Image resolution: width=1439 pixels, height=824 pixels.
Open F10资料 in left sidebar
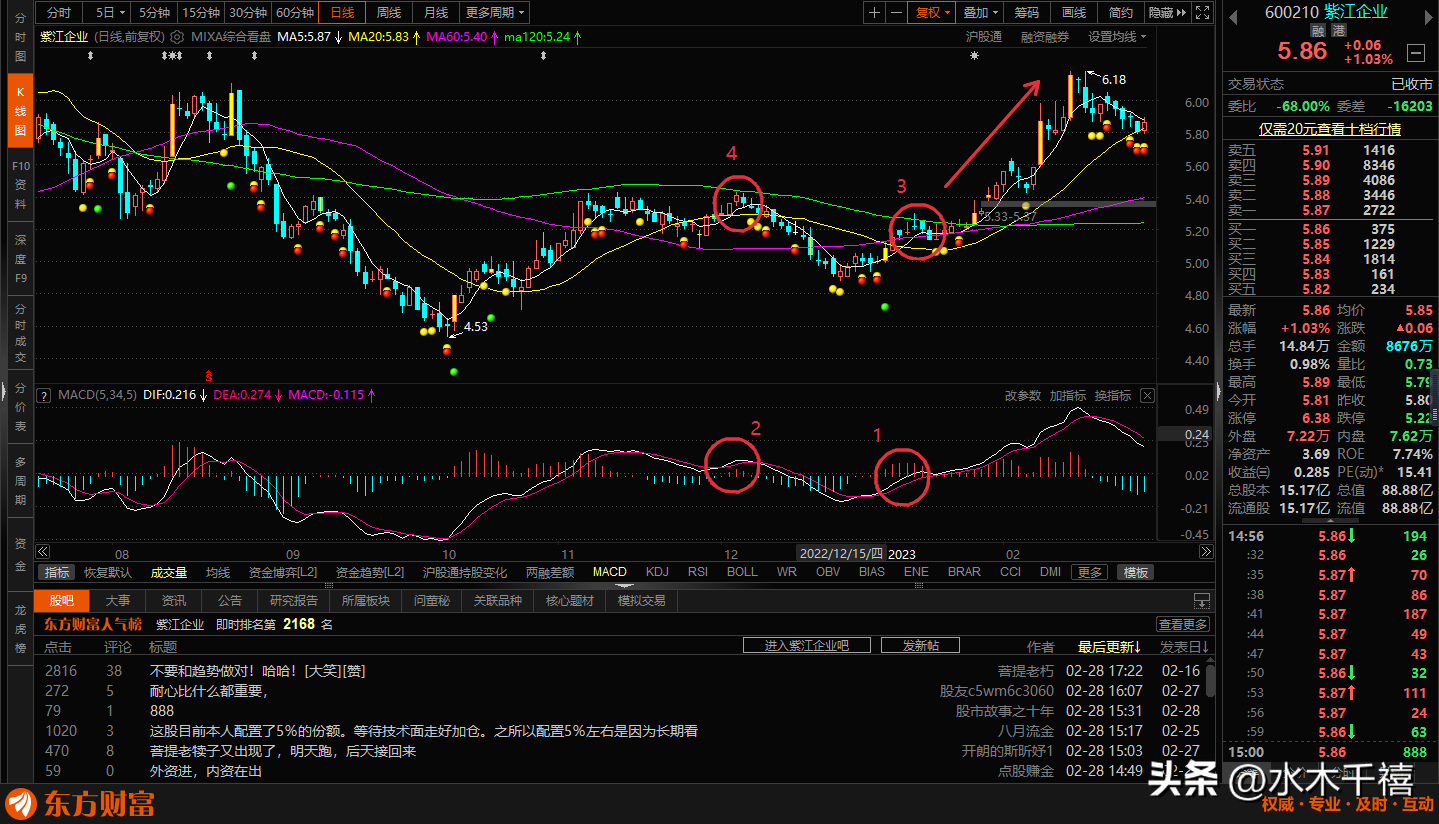20,184
